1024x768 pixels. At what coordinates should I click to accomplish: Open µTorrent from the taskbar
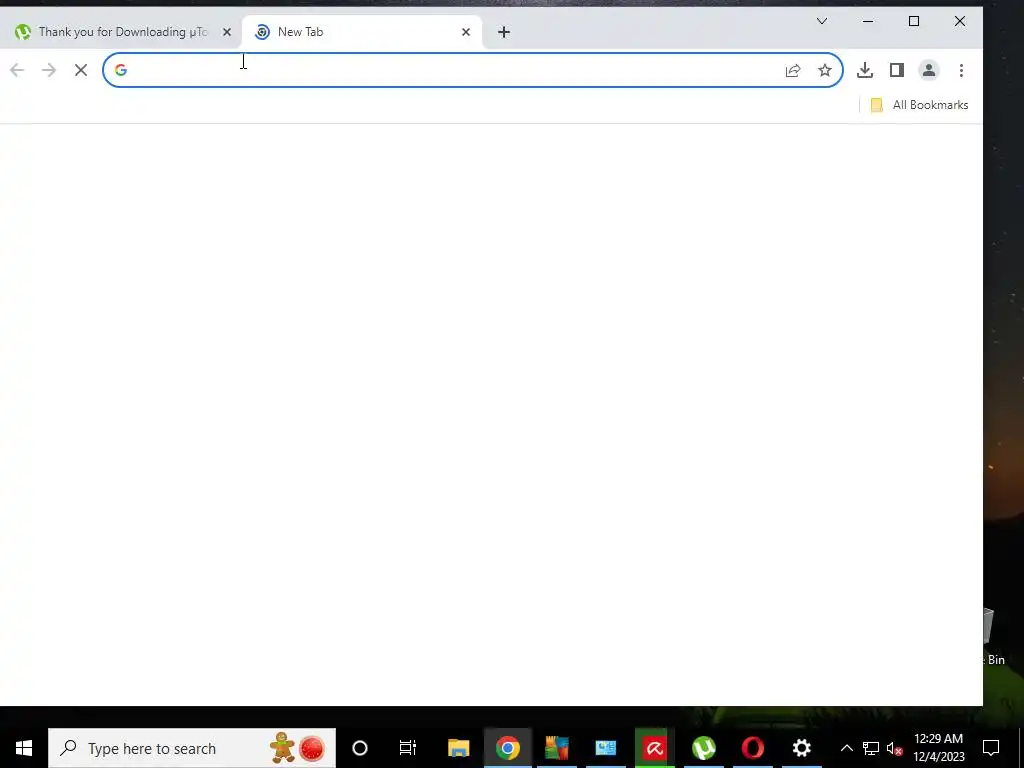coord(704,748)
